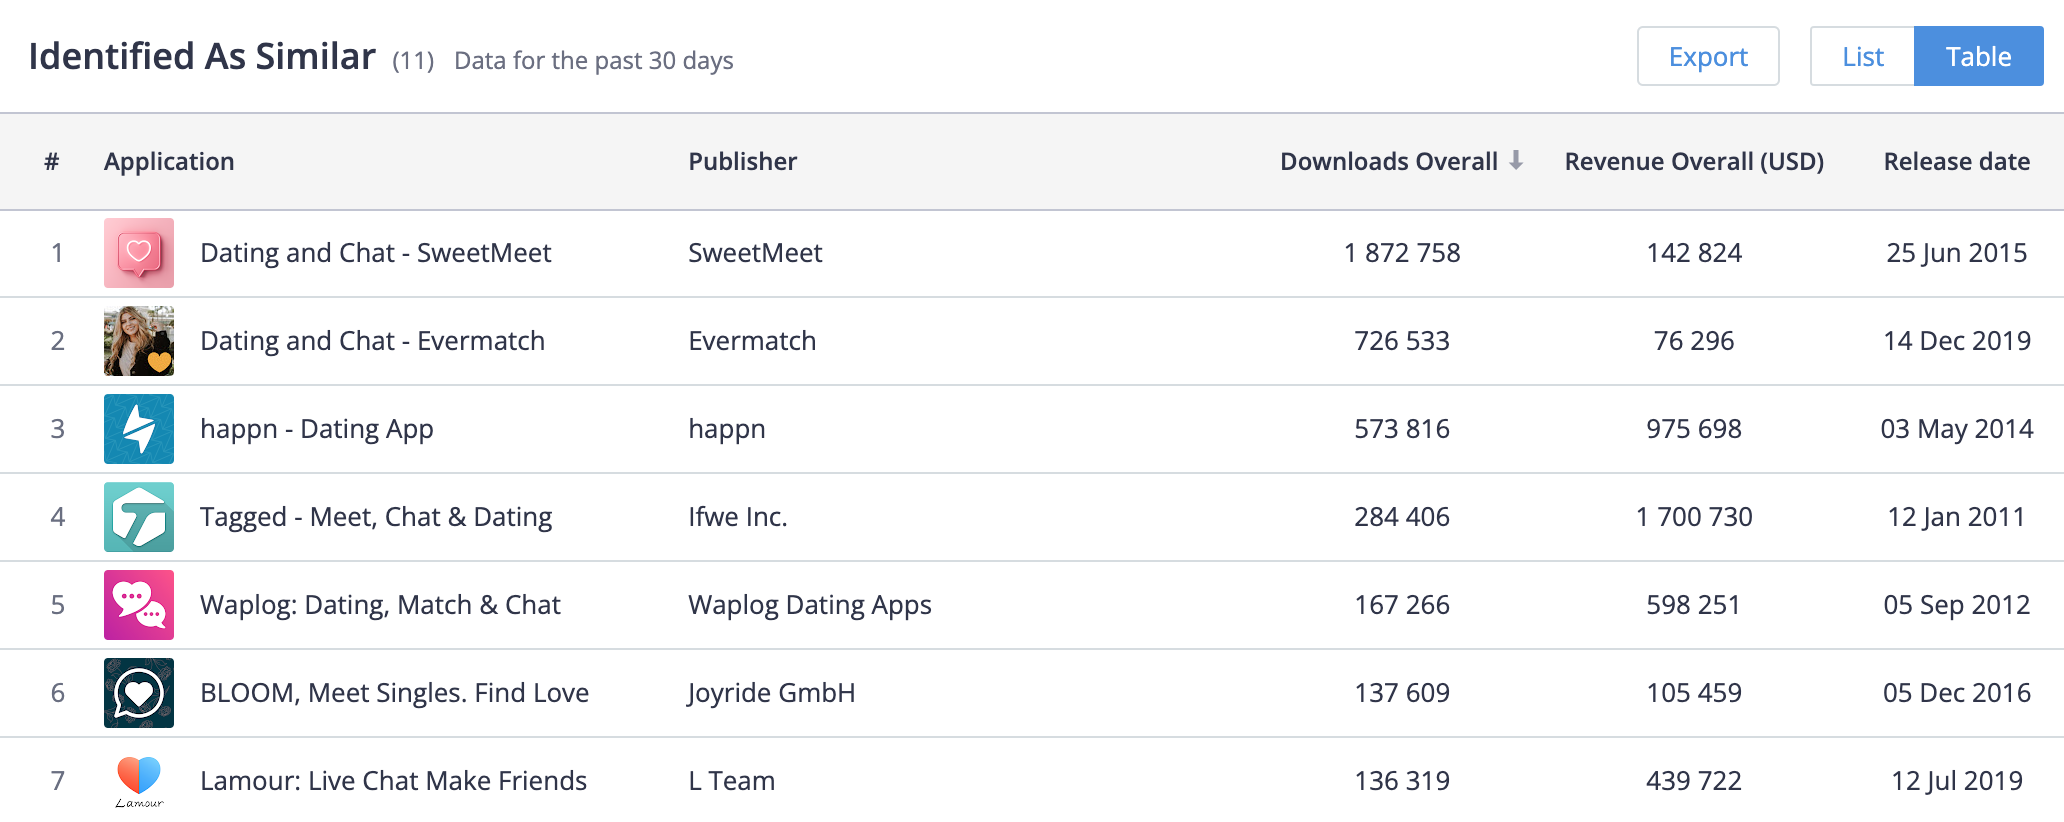This screenshot has height=822, width=2064.
Task: Open the Evermatch app photo icon
Action: point(139,341)
